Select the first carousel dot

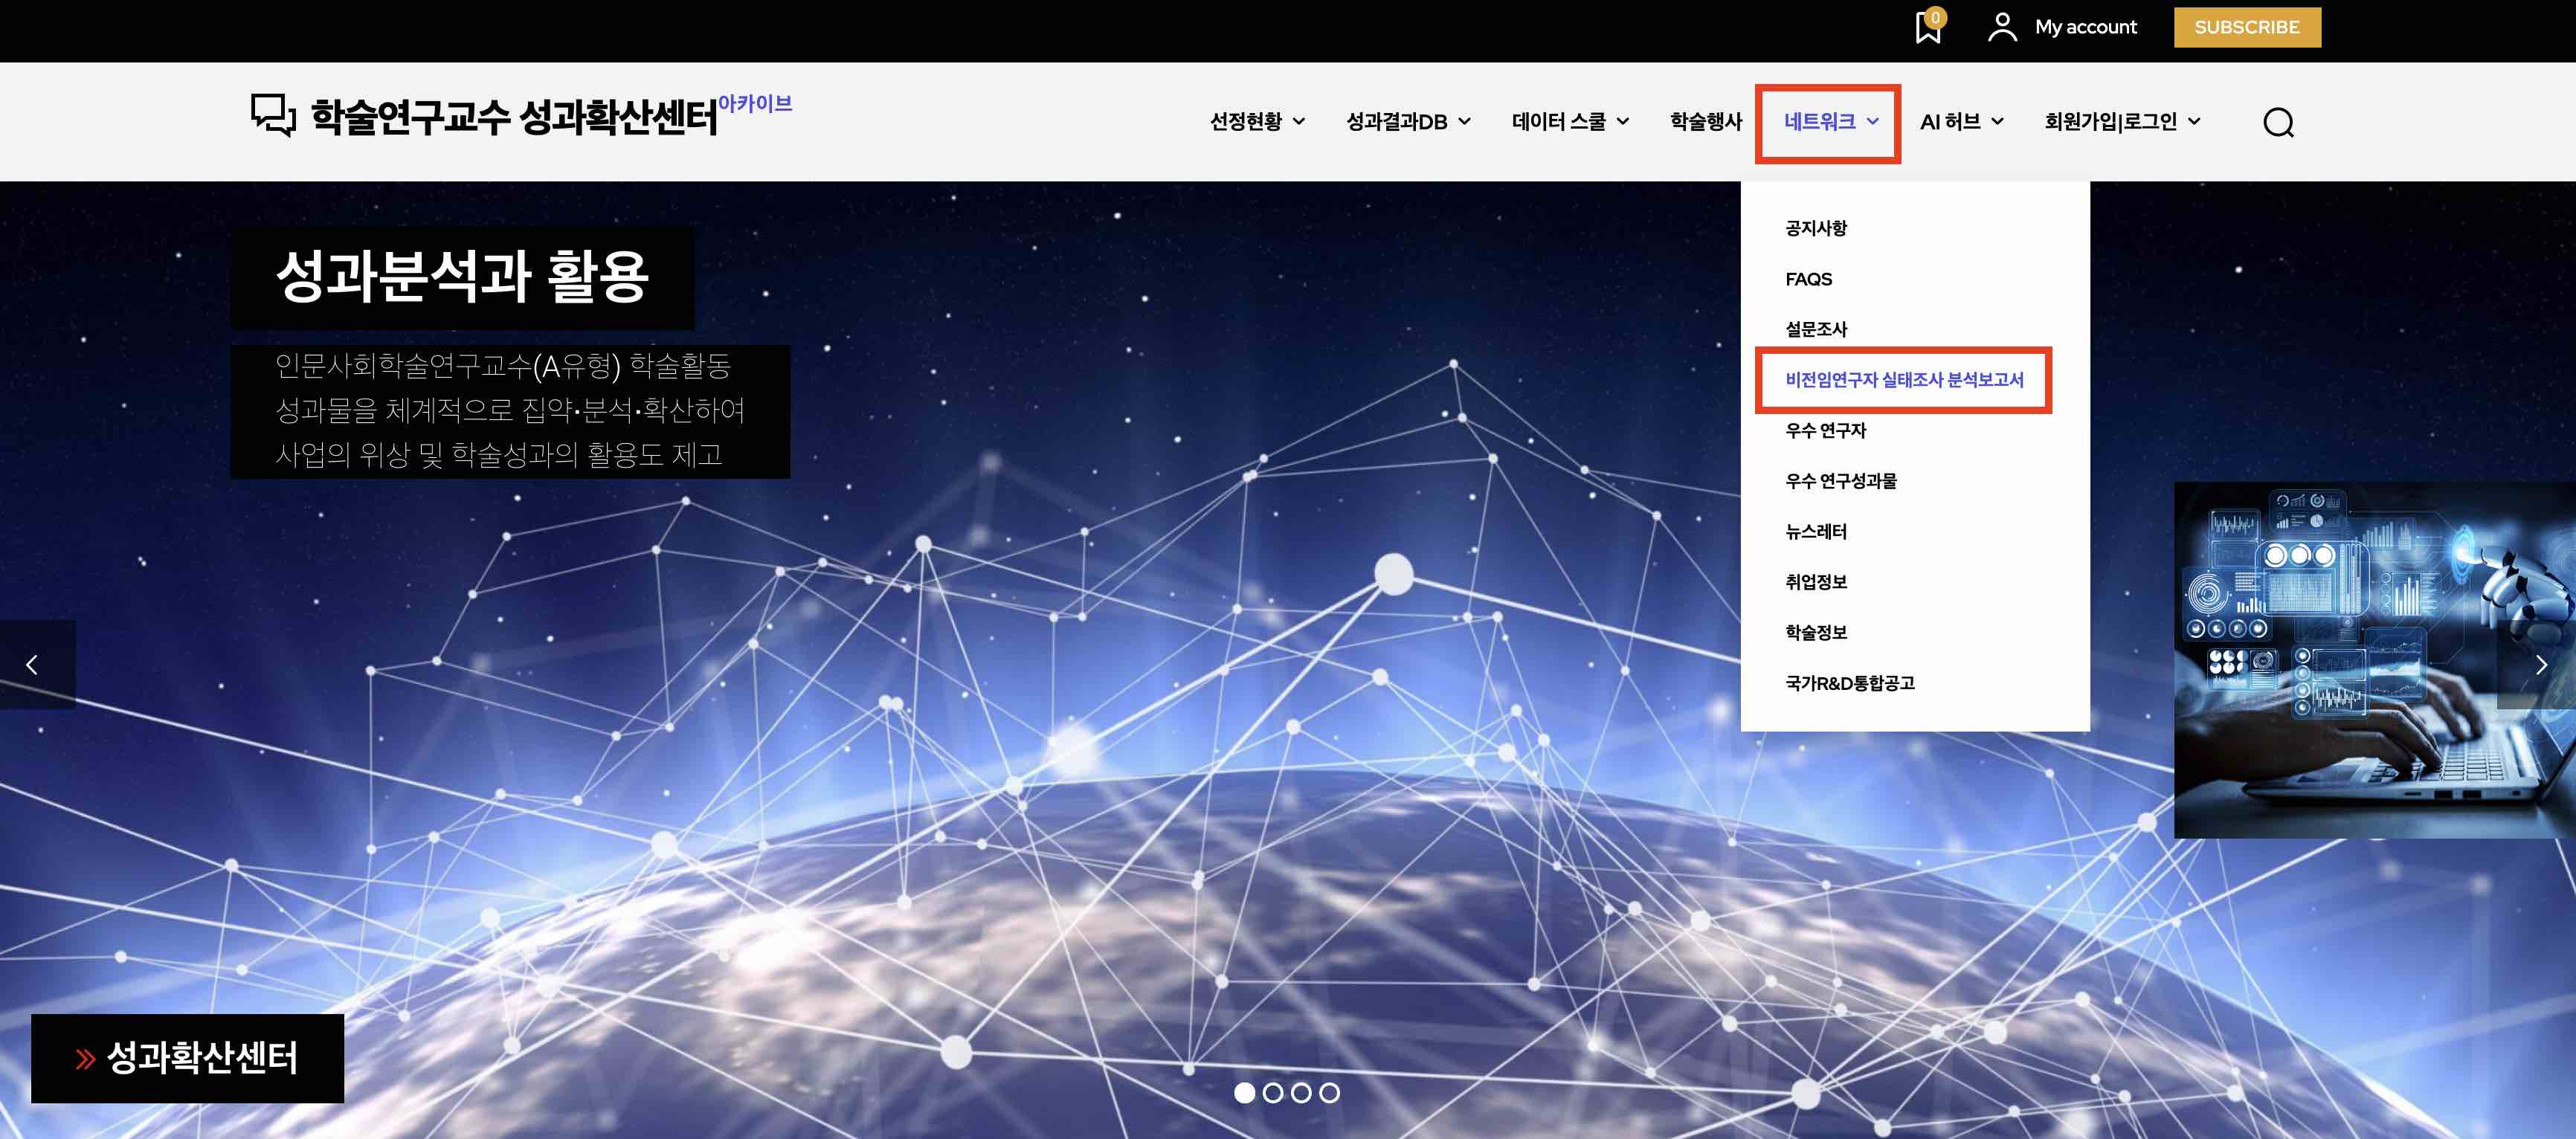[1244, 1093]
